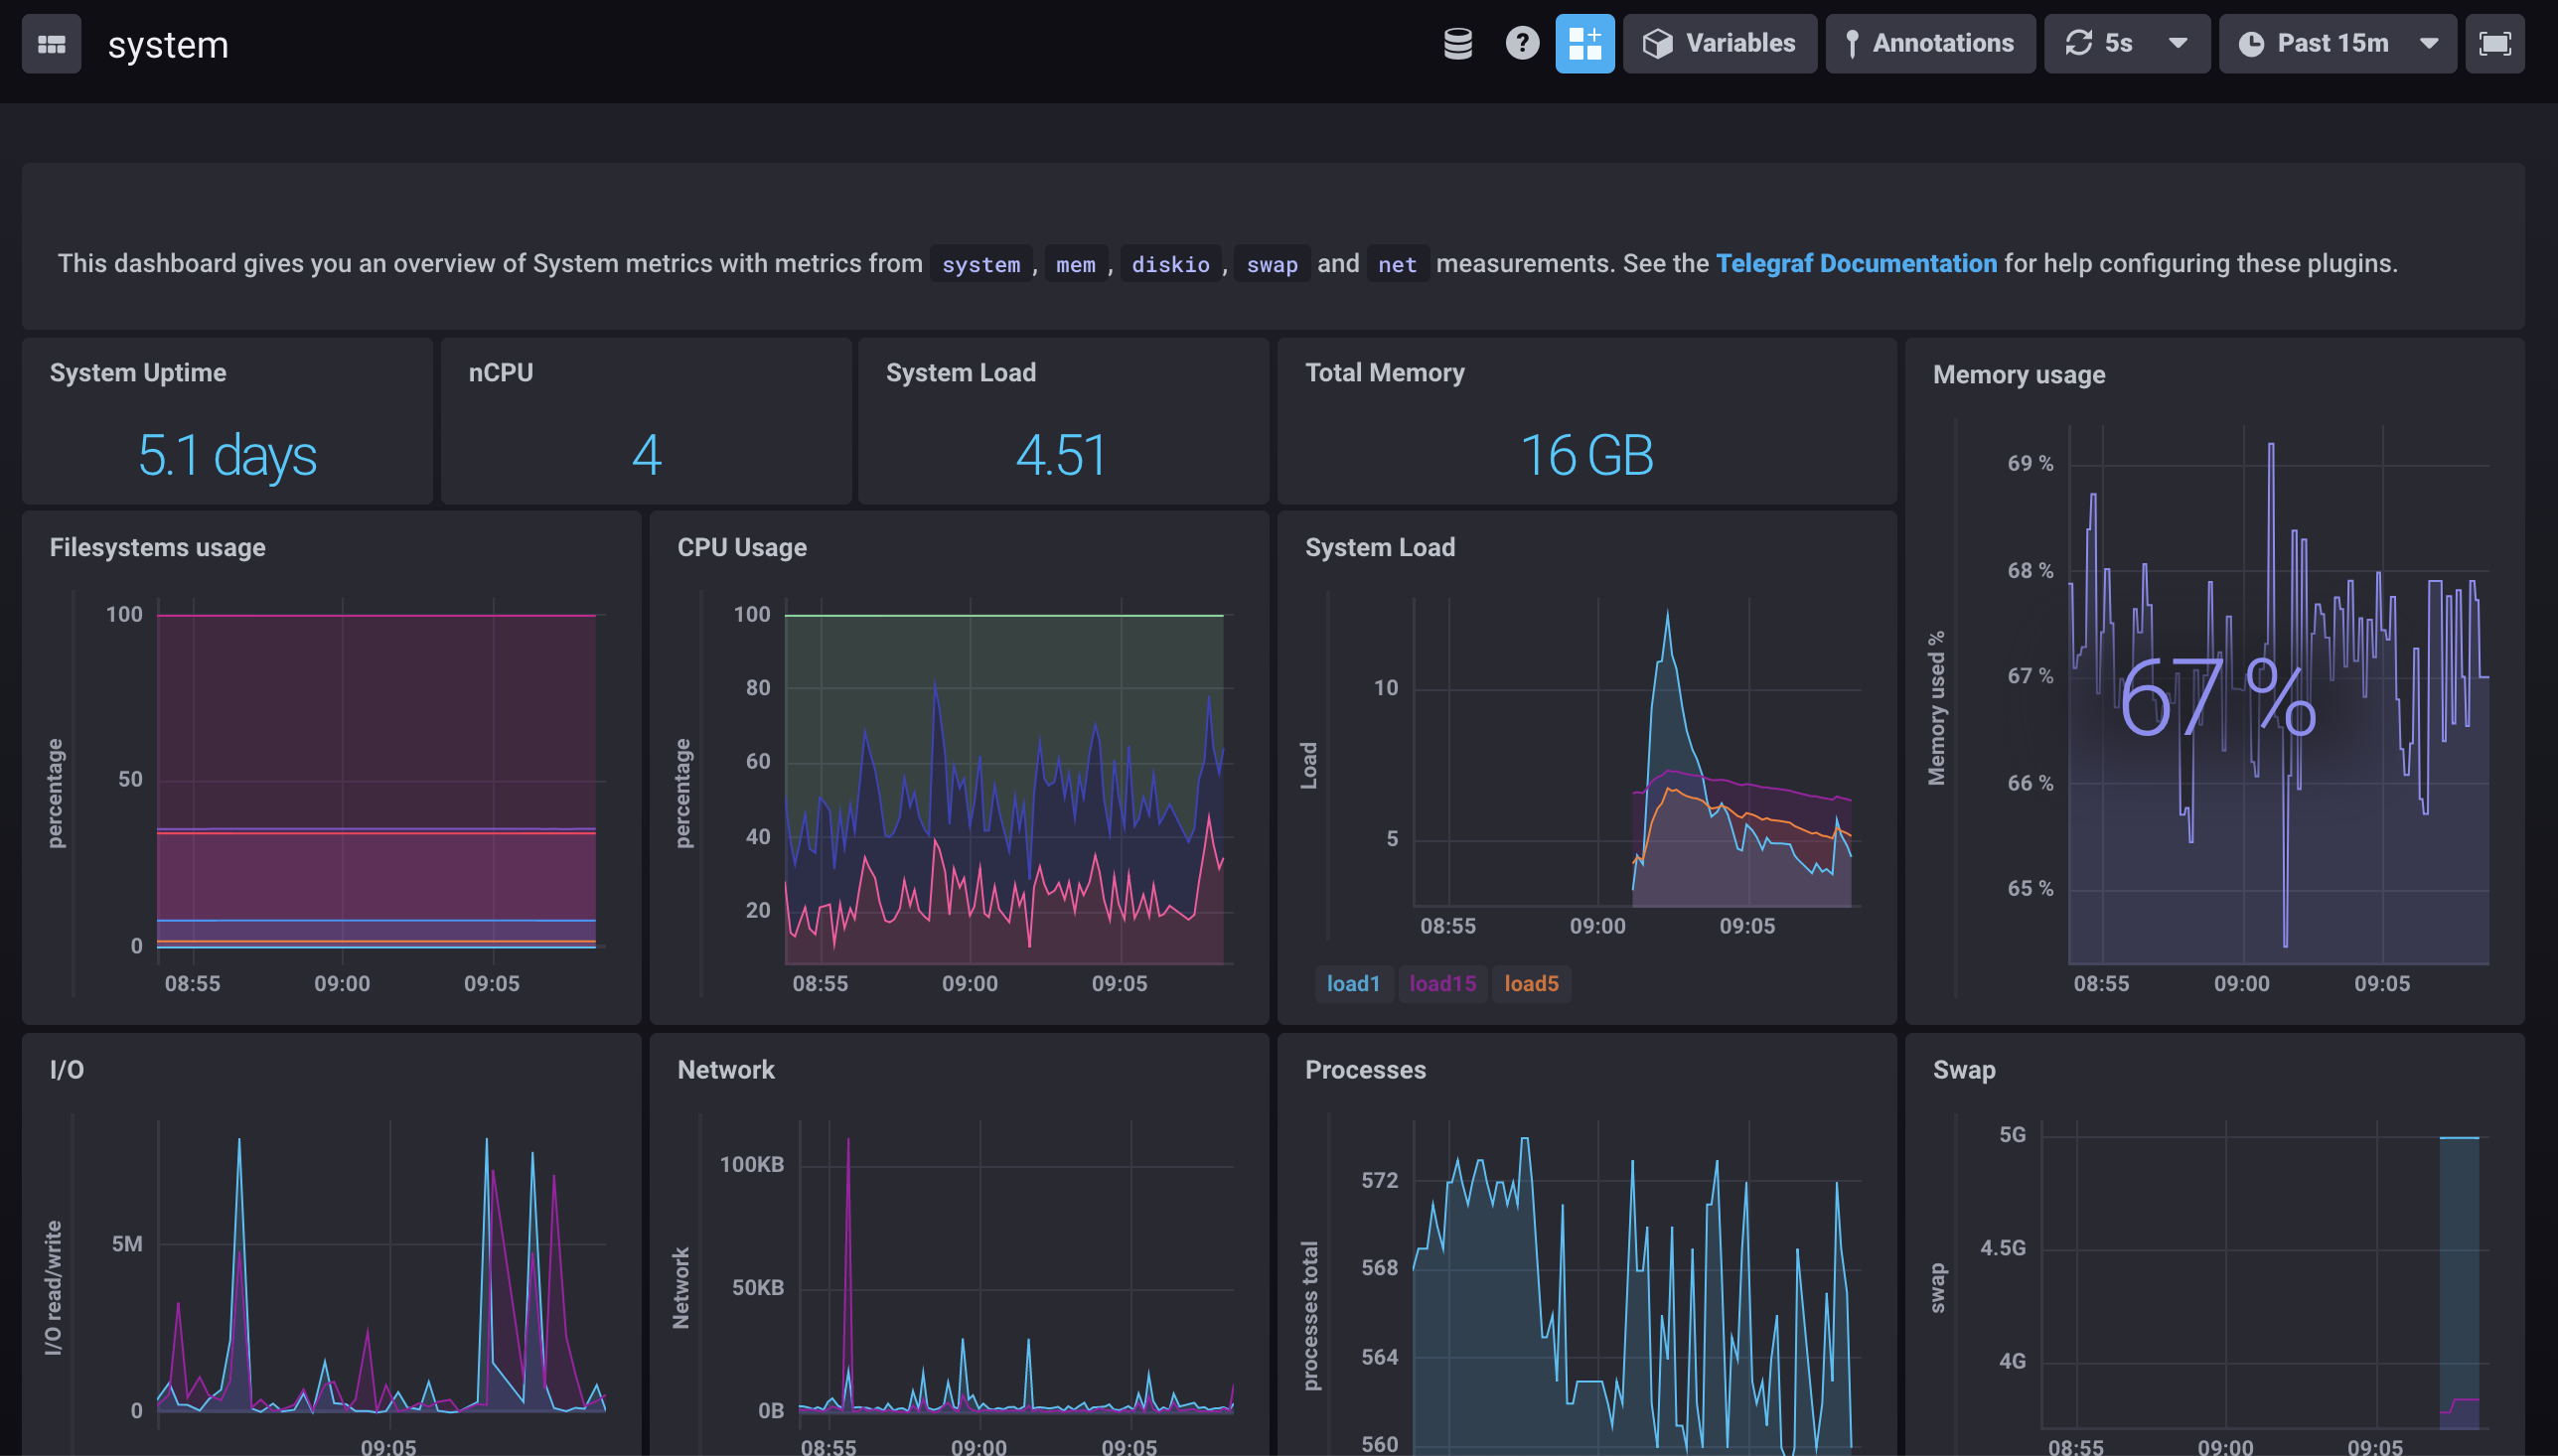Open the Telegraf Documentation link

click(1854, 261)
